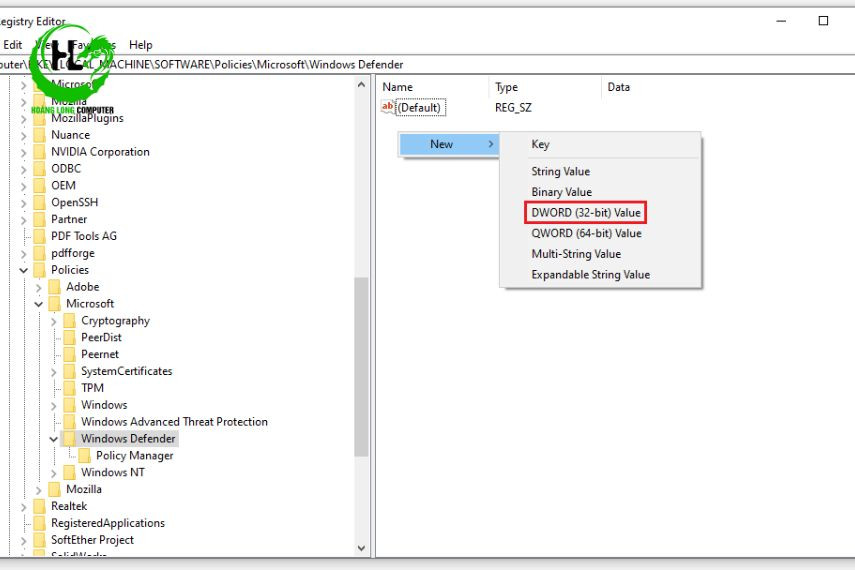
Task: Sort by the Name column header
Action: pyautogui.click(x=398, y=87)
